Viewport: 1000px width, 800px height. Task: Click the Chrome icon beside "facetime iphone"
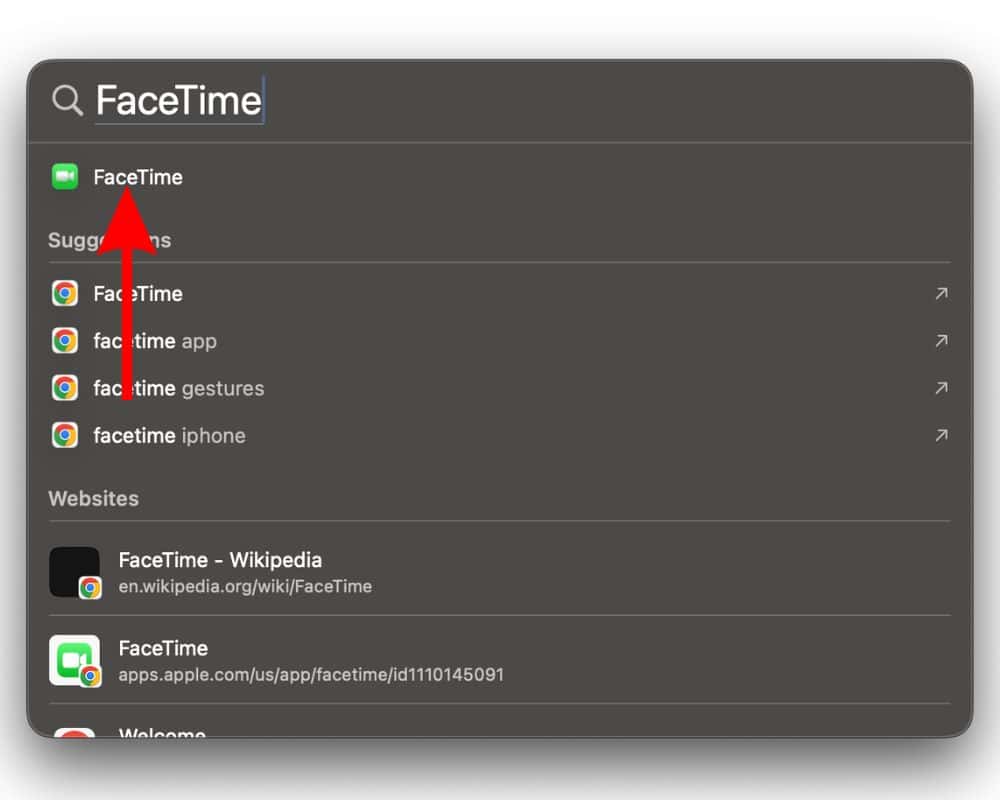pos(65,435)
